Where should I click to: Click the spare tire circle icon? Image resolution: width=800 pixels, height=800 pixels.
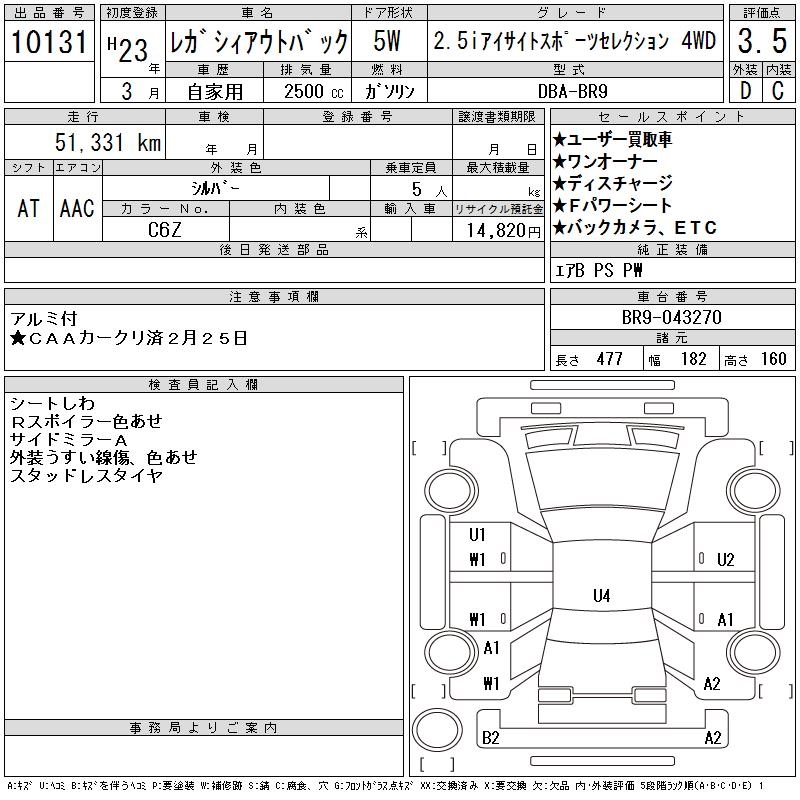(437, 730)
